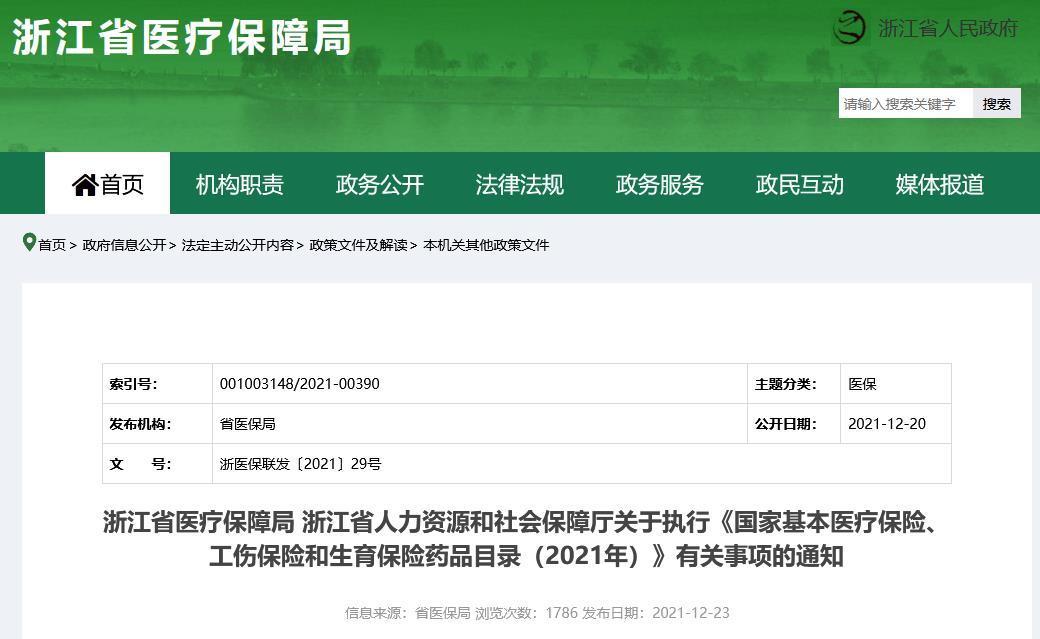
Task: Select the 首页 navigation tab
Action: click(107, 183)
